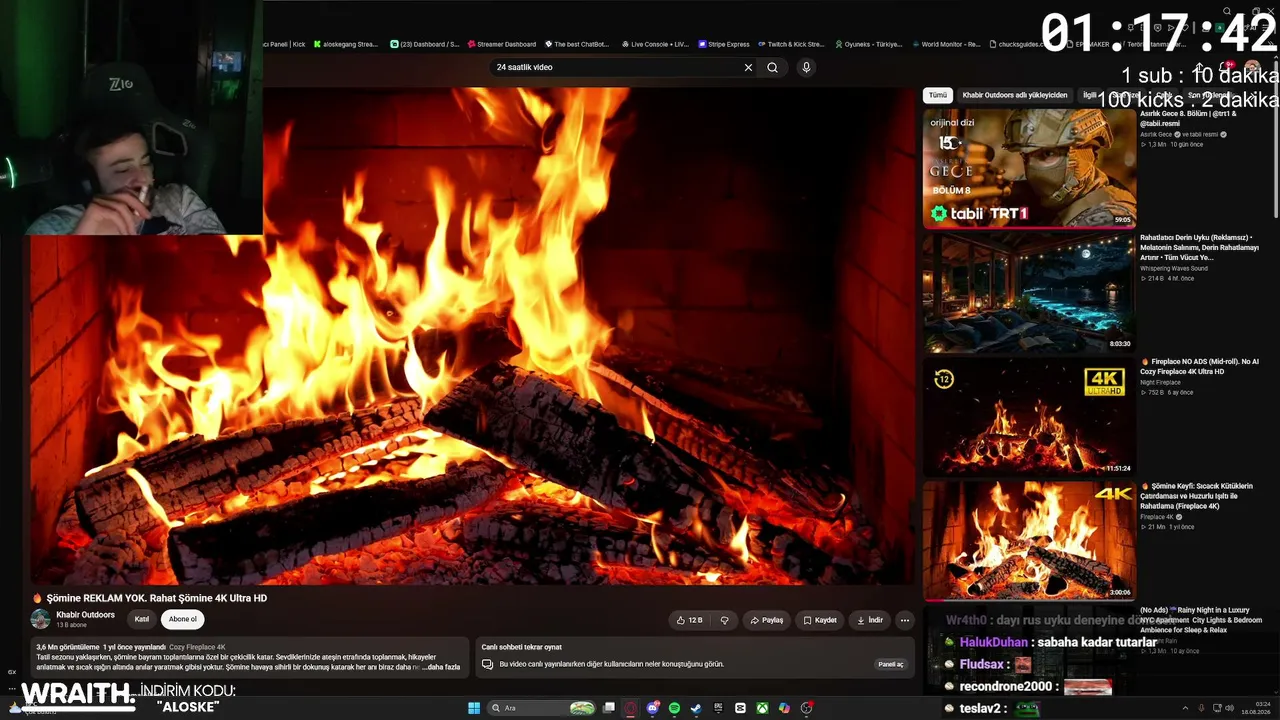Open Spotify from the taskbar
This screenshot has height=720, width=1280.
[x=674, y=708]
